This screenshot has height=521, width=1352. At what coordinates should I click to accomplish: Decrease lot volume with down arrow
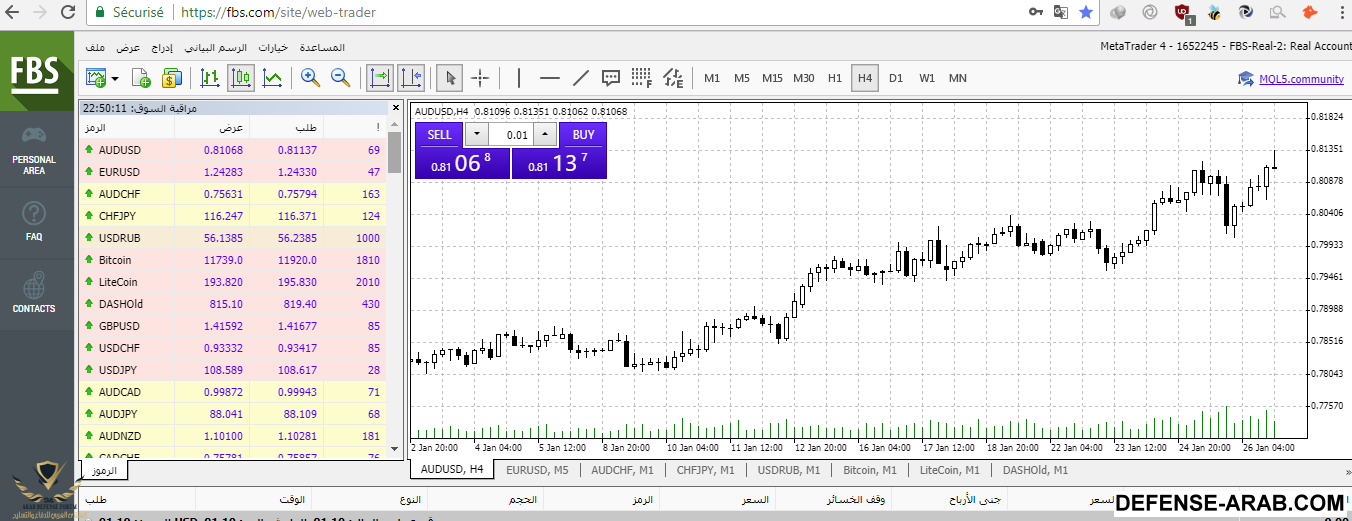tap(477, 135)
